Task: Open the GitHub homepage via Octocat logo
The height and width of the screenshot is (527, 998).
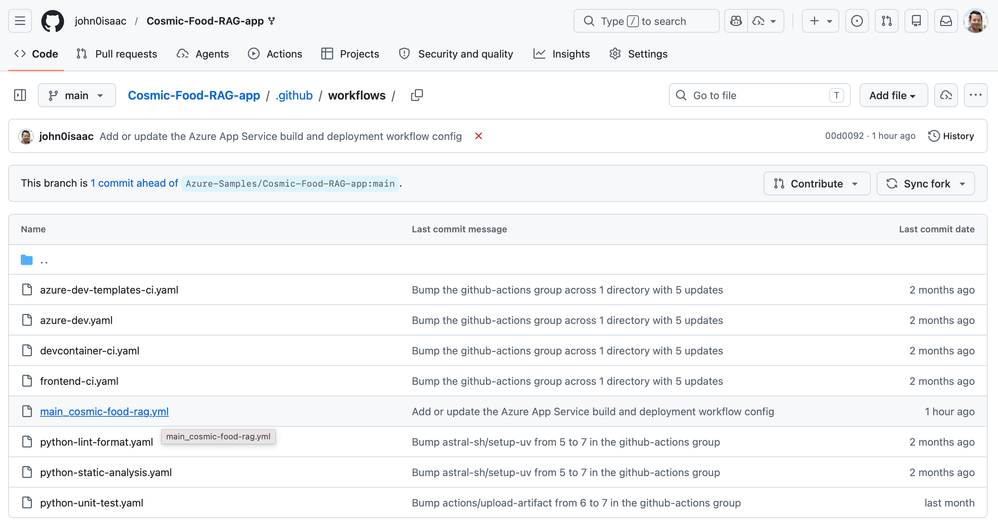Action: click(52, 21)
